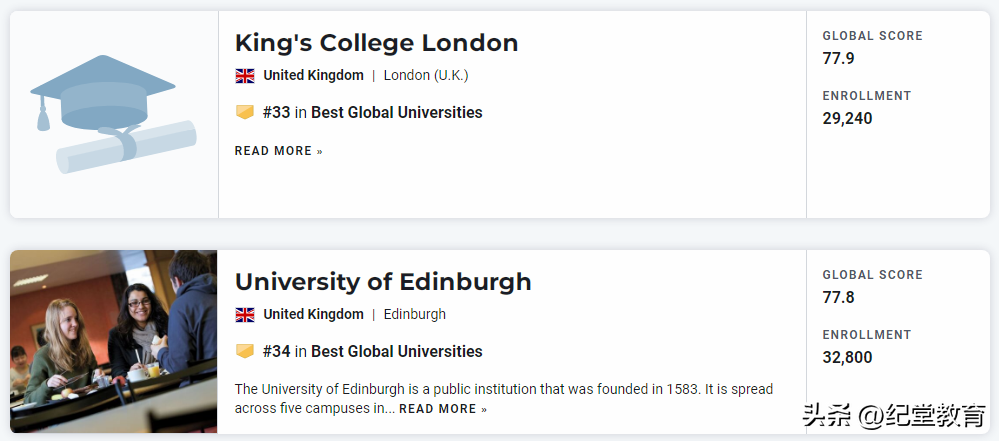Click Enrollment 32,800 figure
The image size is (999, 441).
[x=847, y=357]
